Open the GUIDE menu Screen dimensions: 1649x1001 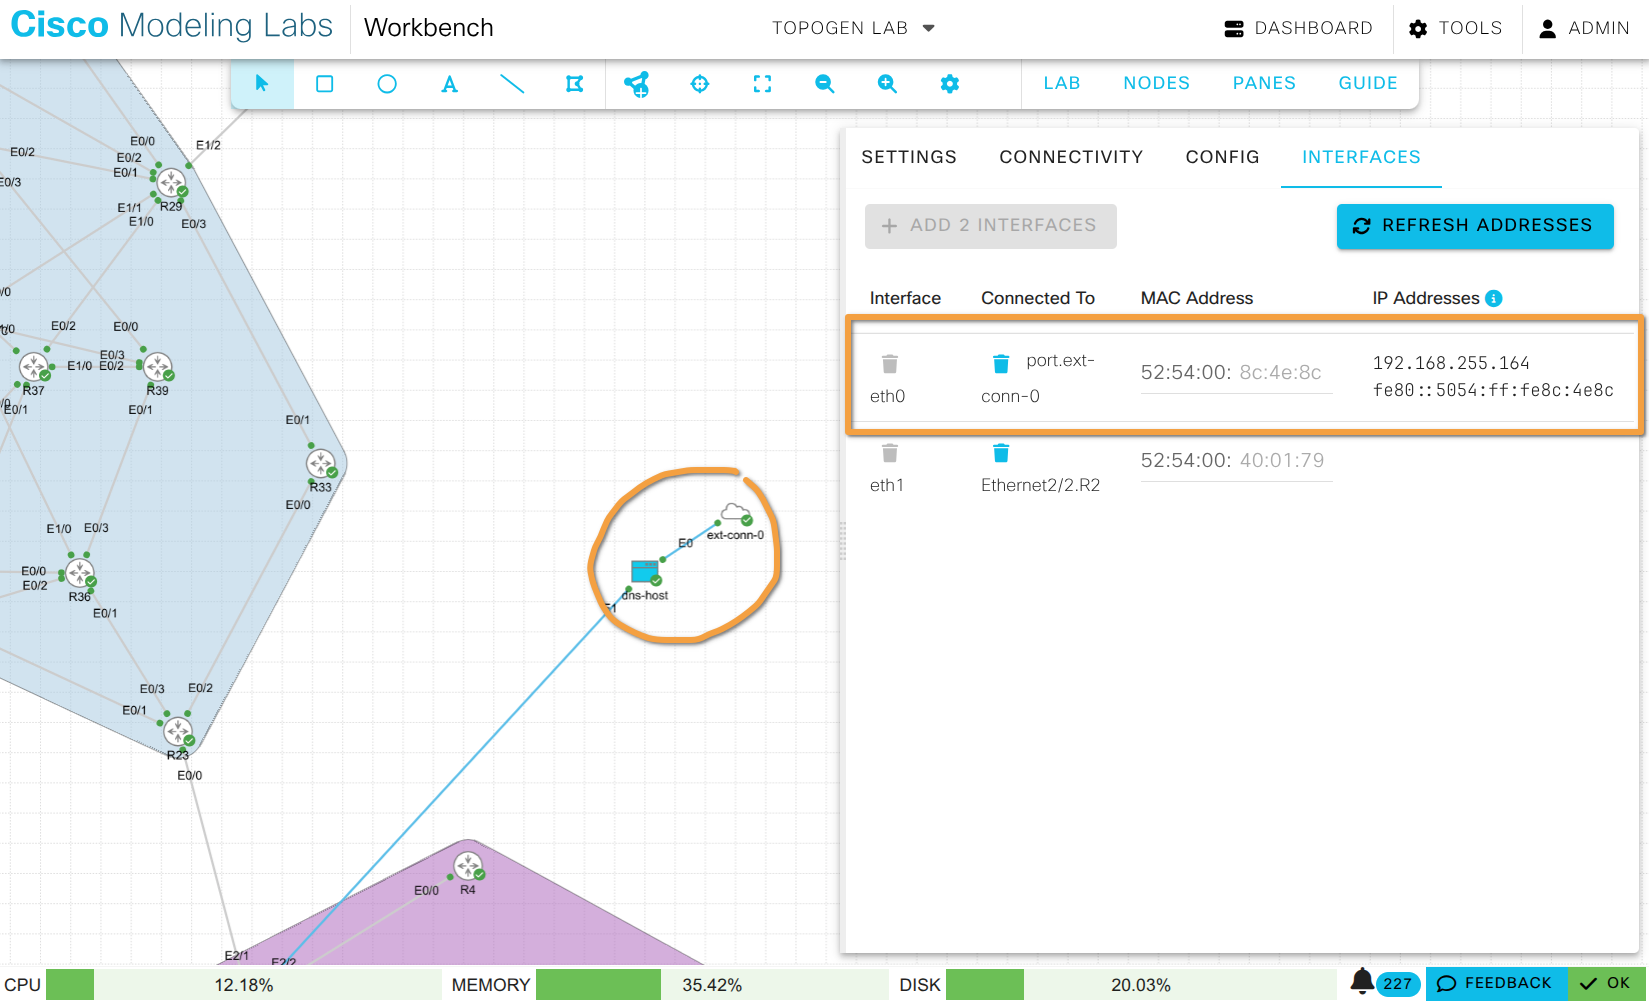tap(1368, 83)
